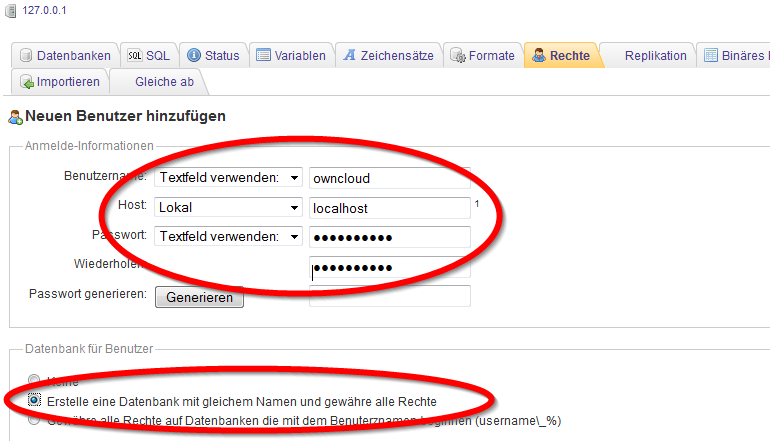Click the Variablen tab icon

pos(264,56)
